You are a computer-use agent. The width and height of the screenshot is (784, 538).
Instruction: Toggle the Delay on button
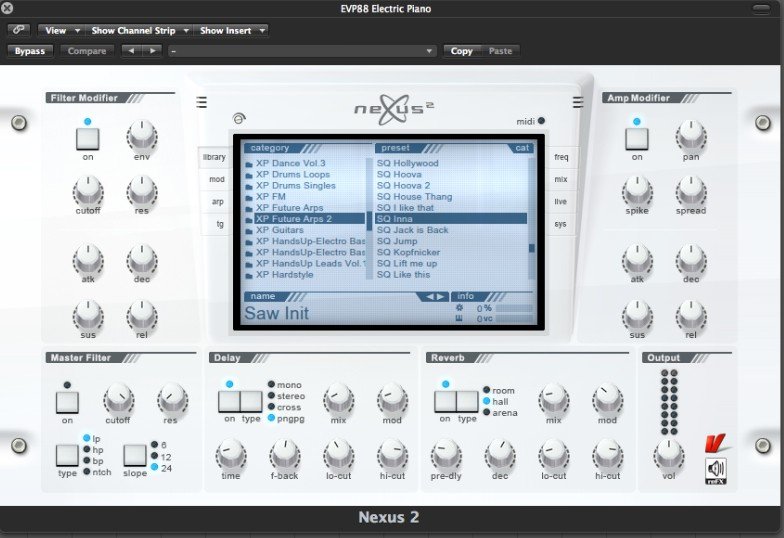(x=229, y=402)
